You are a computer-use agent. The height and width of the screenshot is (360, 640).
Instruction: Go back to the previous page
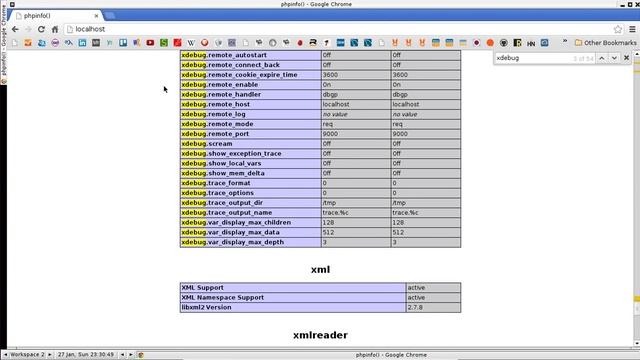pos(15,29)
